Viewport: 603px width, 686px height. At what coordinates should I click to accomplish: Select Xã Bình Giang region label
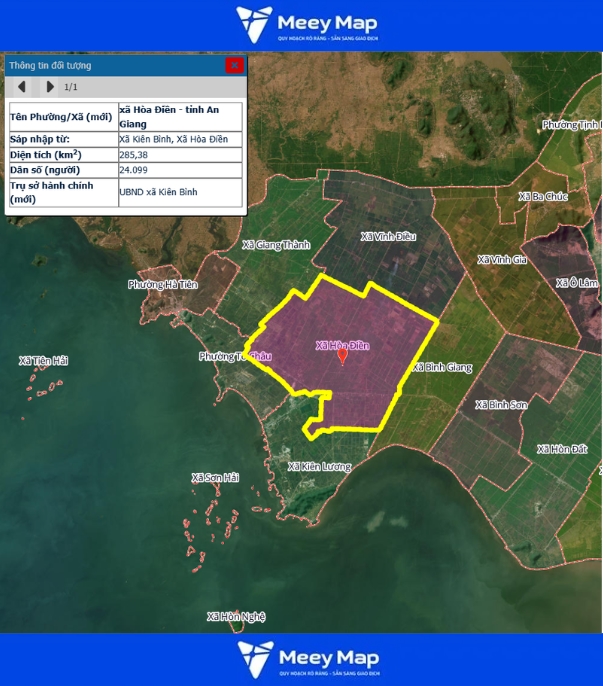click(x=441, y=367)
